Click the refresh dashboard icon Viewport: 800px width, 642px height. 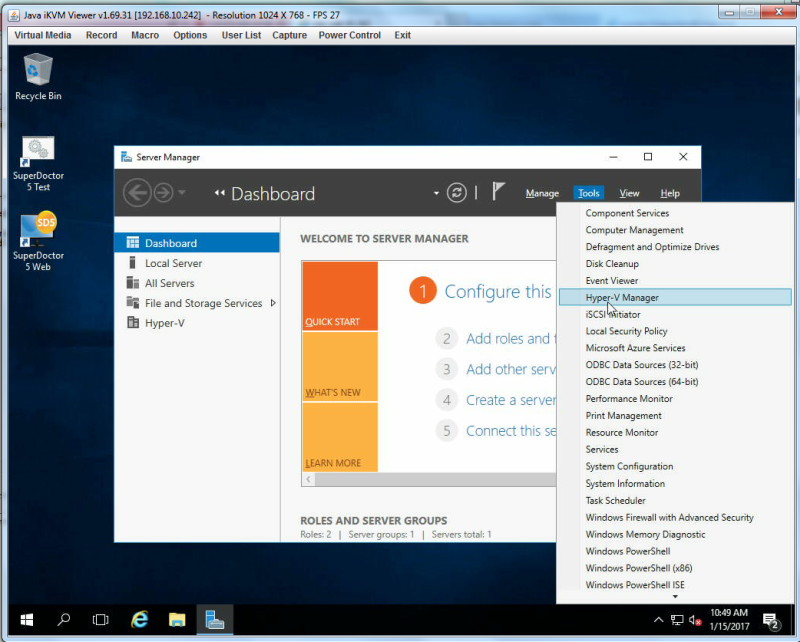pos(456,193)
